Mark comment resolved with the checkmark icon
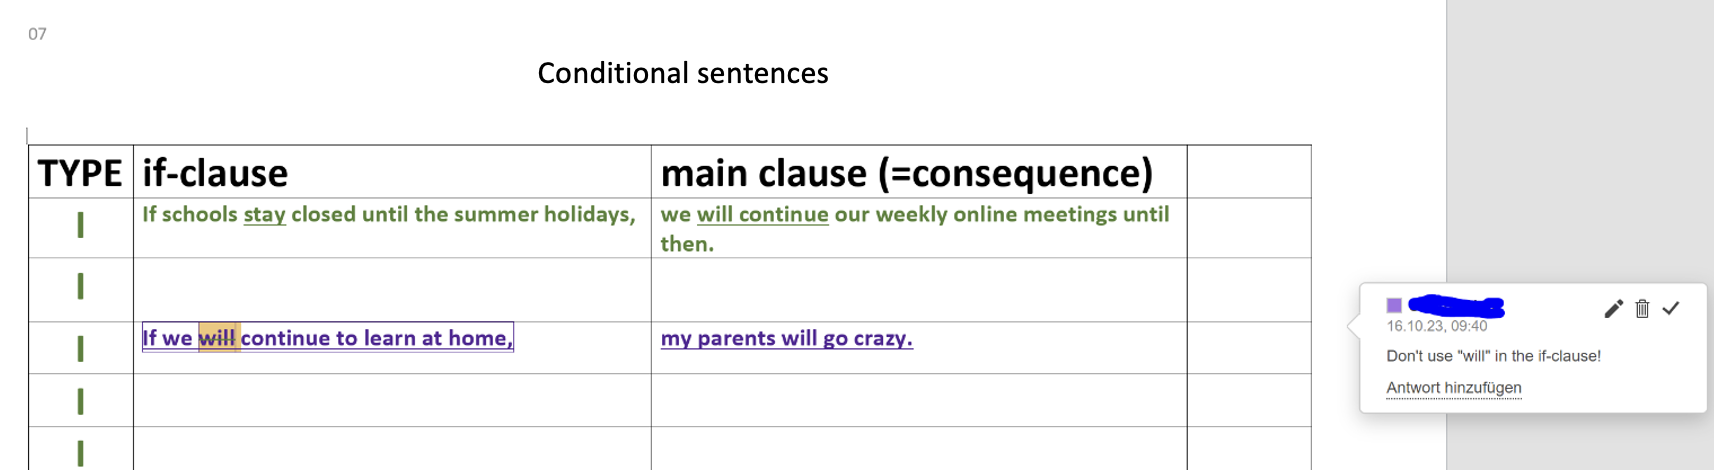Image resolution: width=1714 pixels, height=470 pixels. (x=1671, y=309)
